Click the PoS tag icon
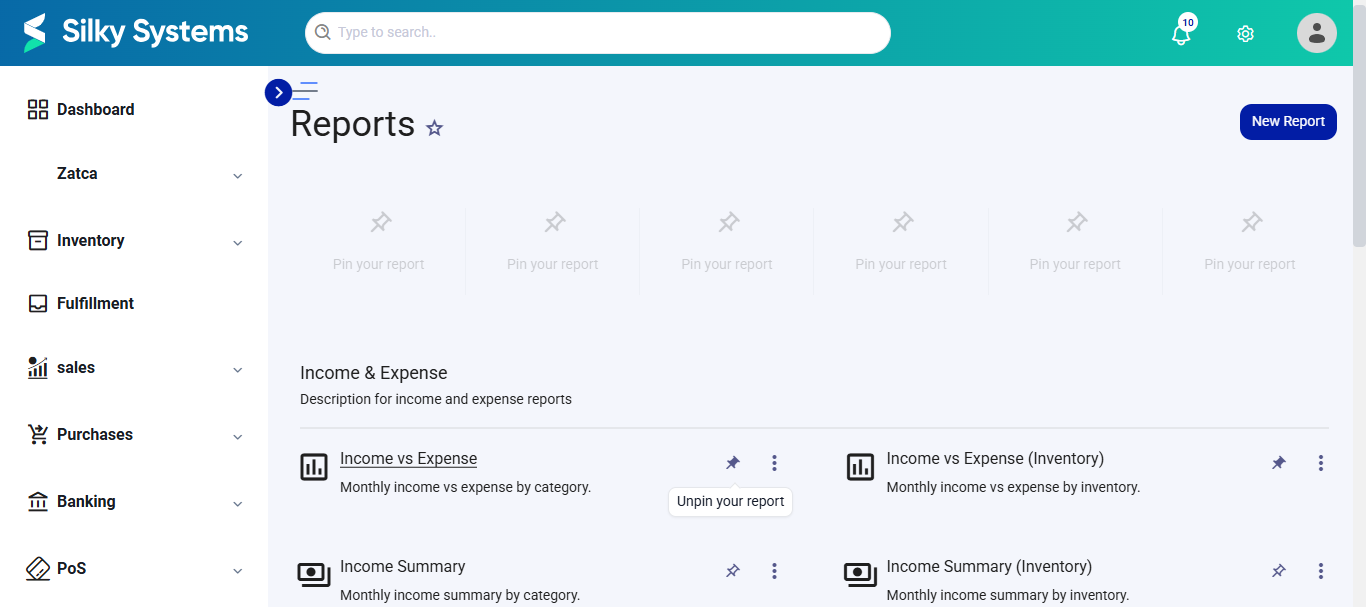This screenshot has height=607, width=1366. point(38,568)
